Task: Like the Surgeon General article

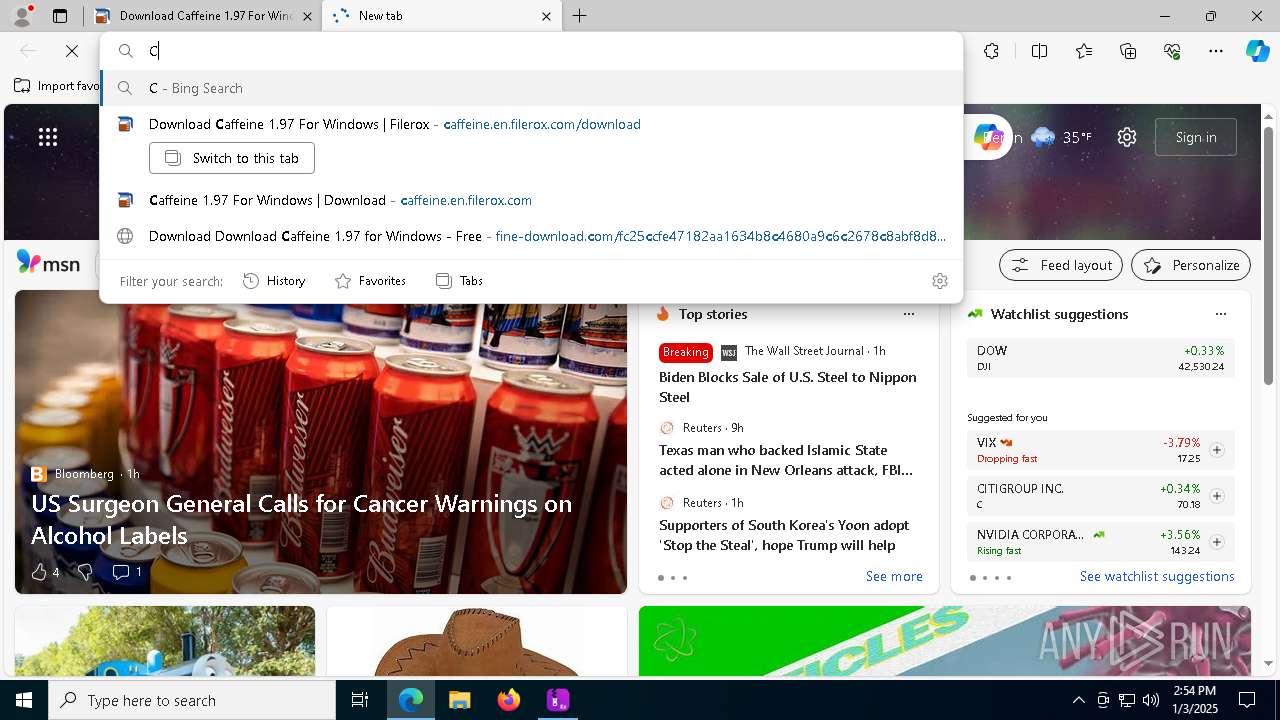Action: (x=45, y=572)
